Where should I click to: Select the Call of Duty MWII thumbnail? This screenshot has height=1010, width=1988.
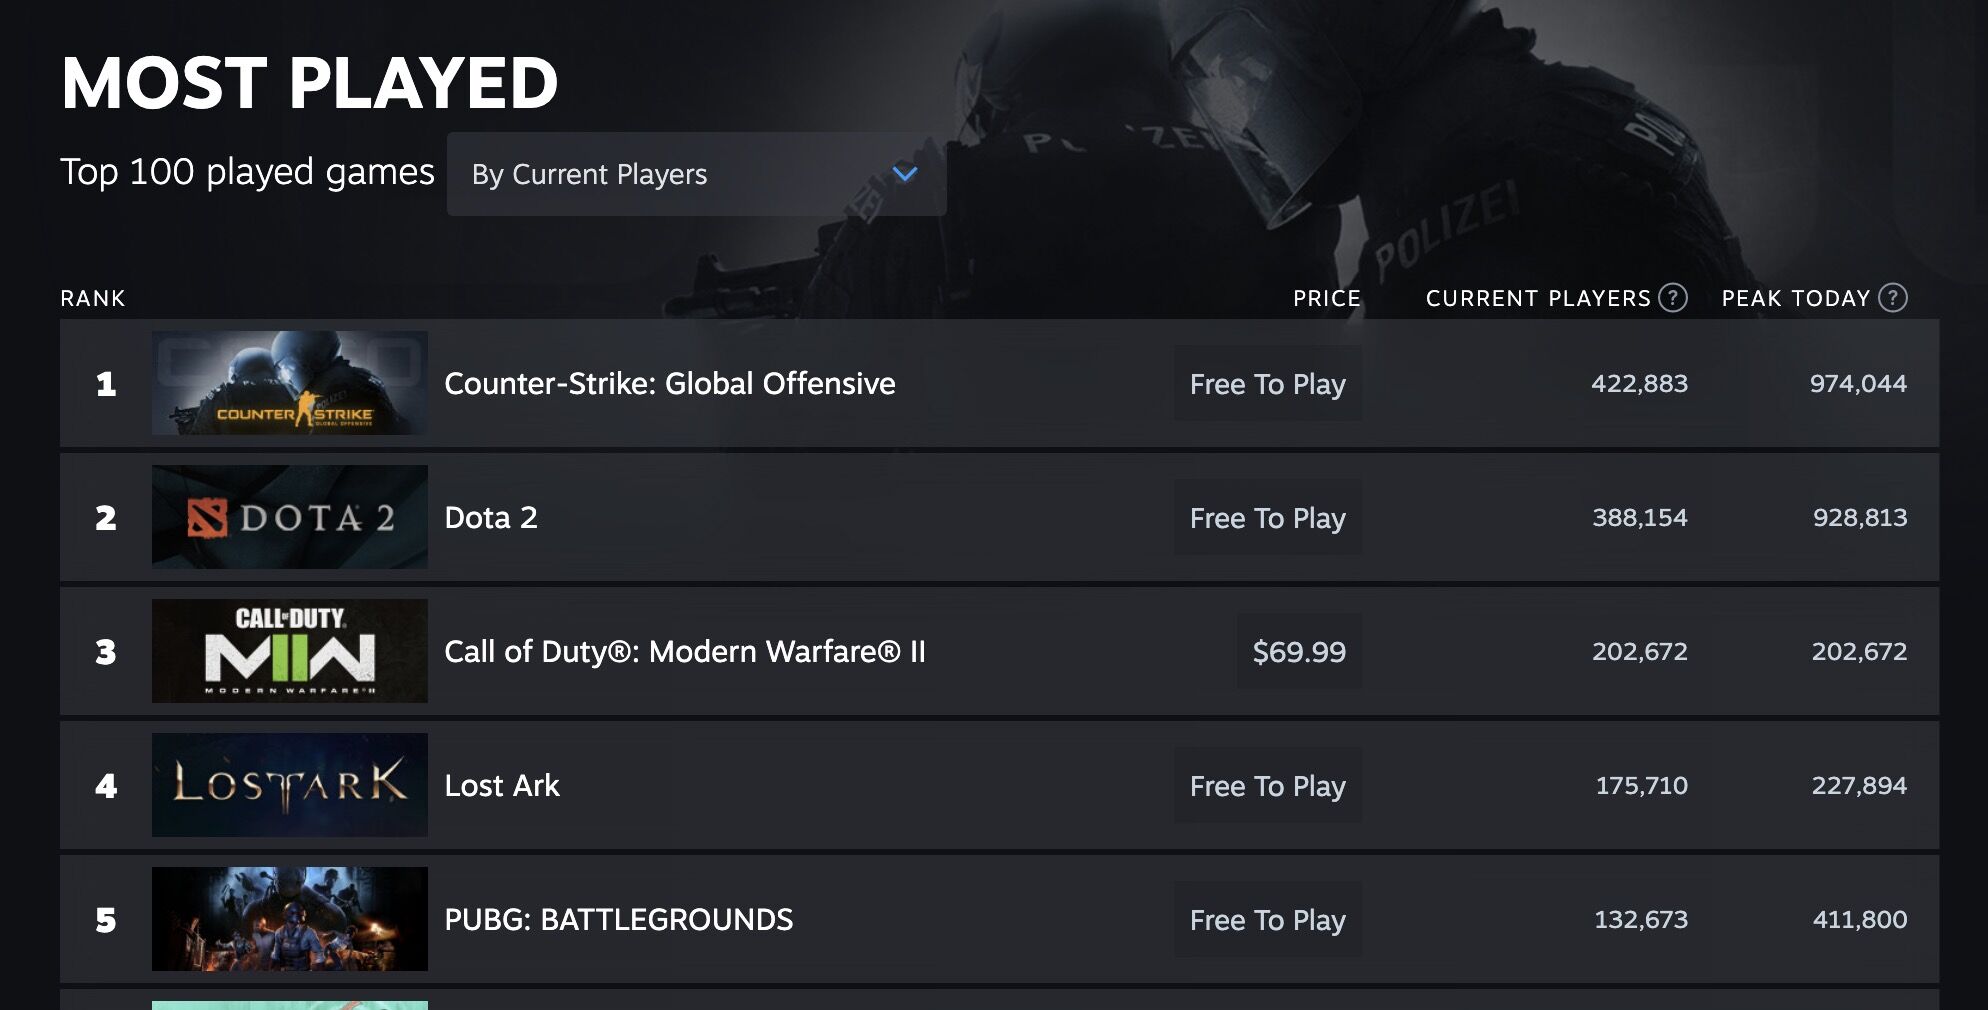pos(290,651)
